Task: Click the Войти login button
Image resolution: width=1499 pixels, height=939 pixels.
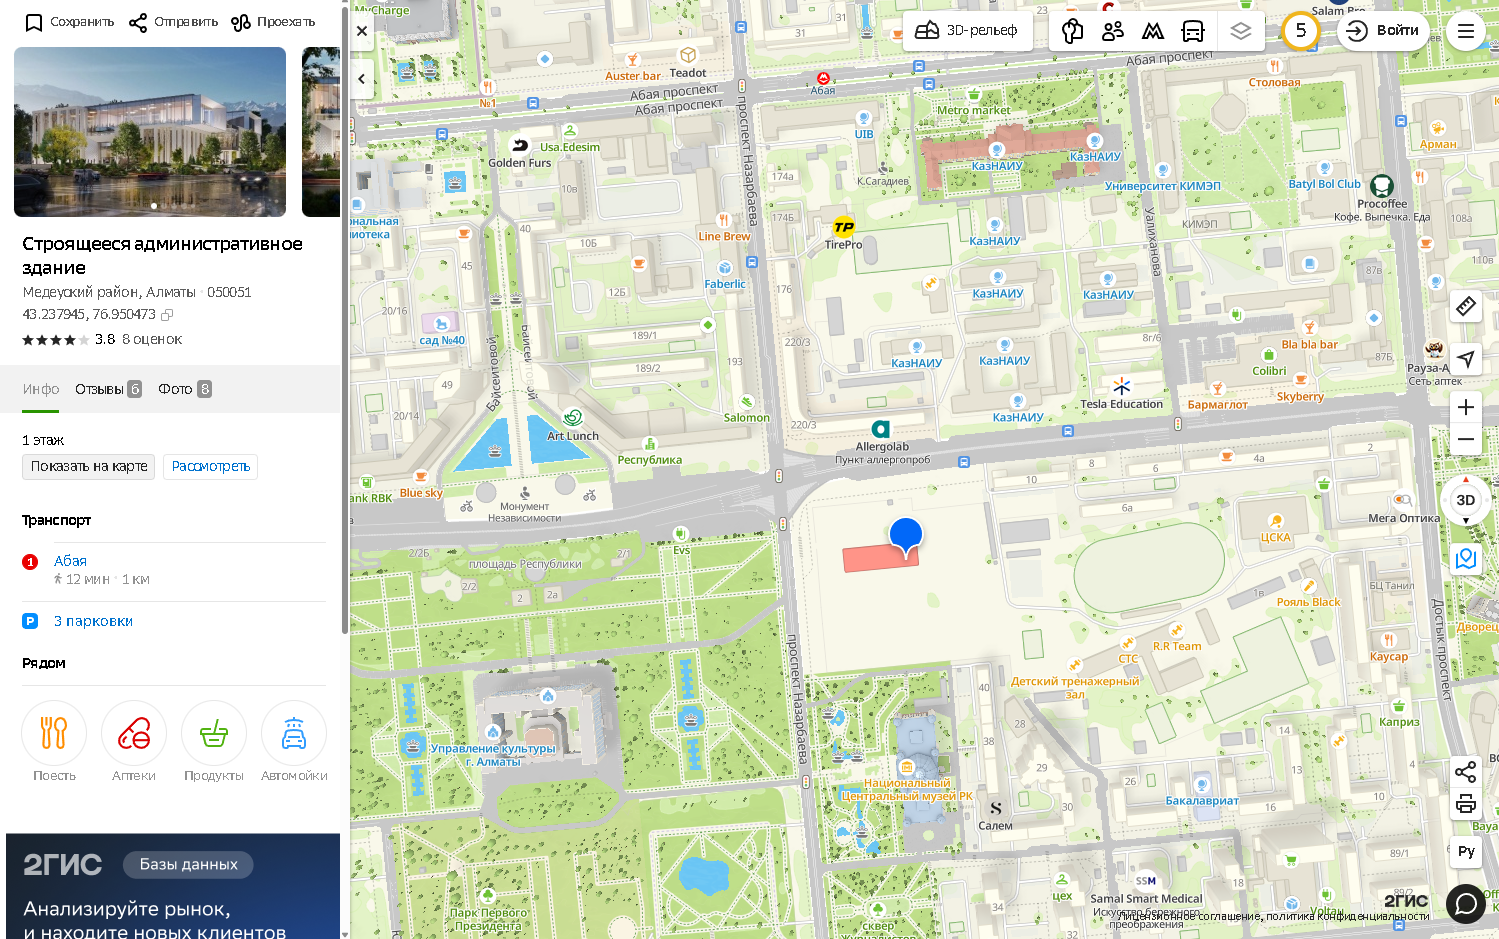Action: [x=1384, y=31]
